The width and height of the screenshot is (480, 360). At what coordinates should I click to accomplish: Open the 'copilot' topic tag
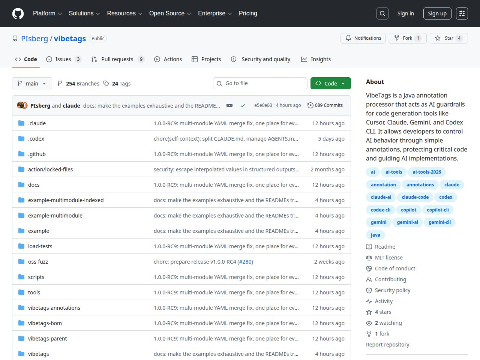pos(408,210)
